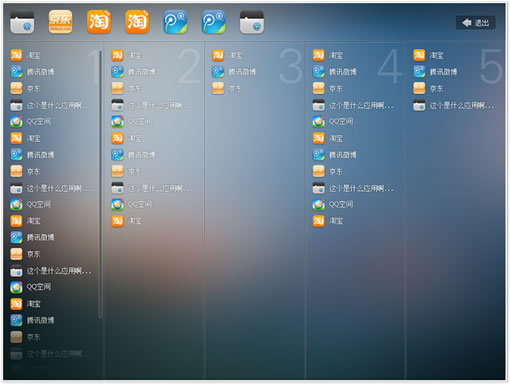Select the 淘宝 icon in column 5
Viewport: 510px width, 384px height.
point(419,55)
